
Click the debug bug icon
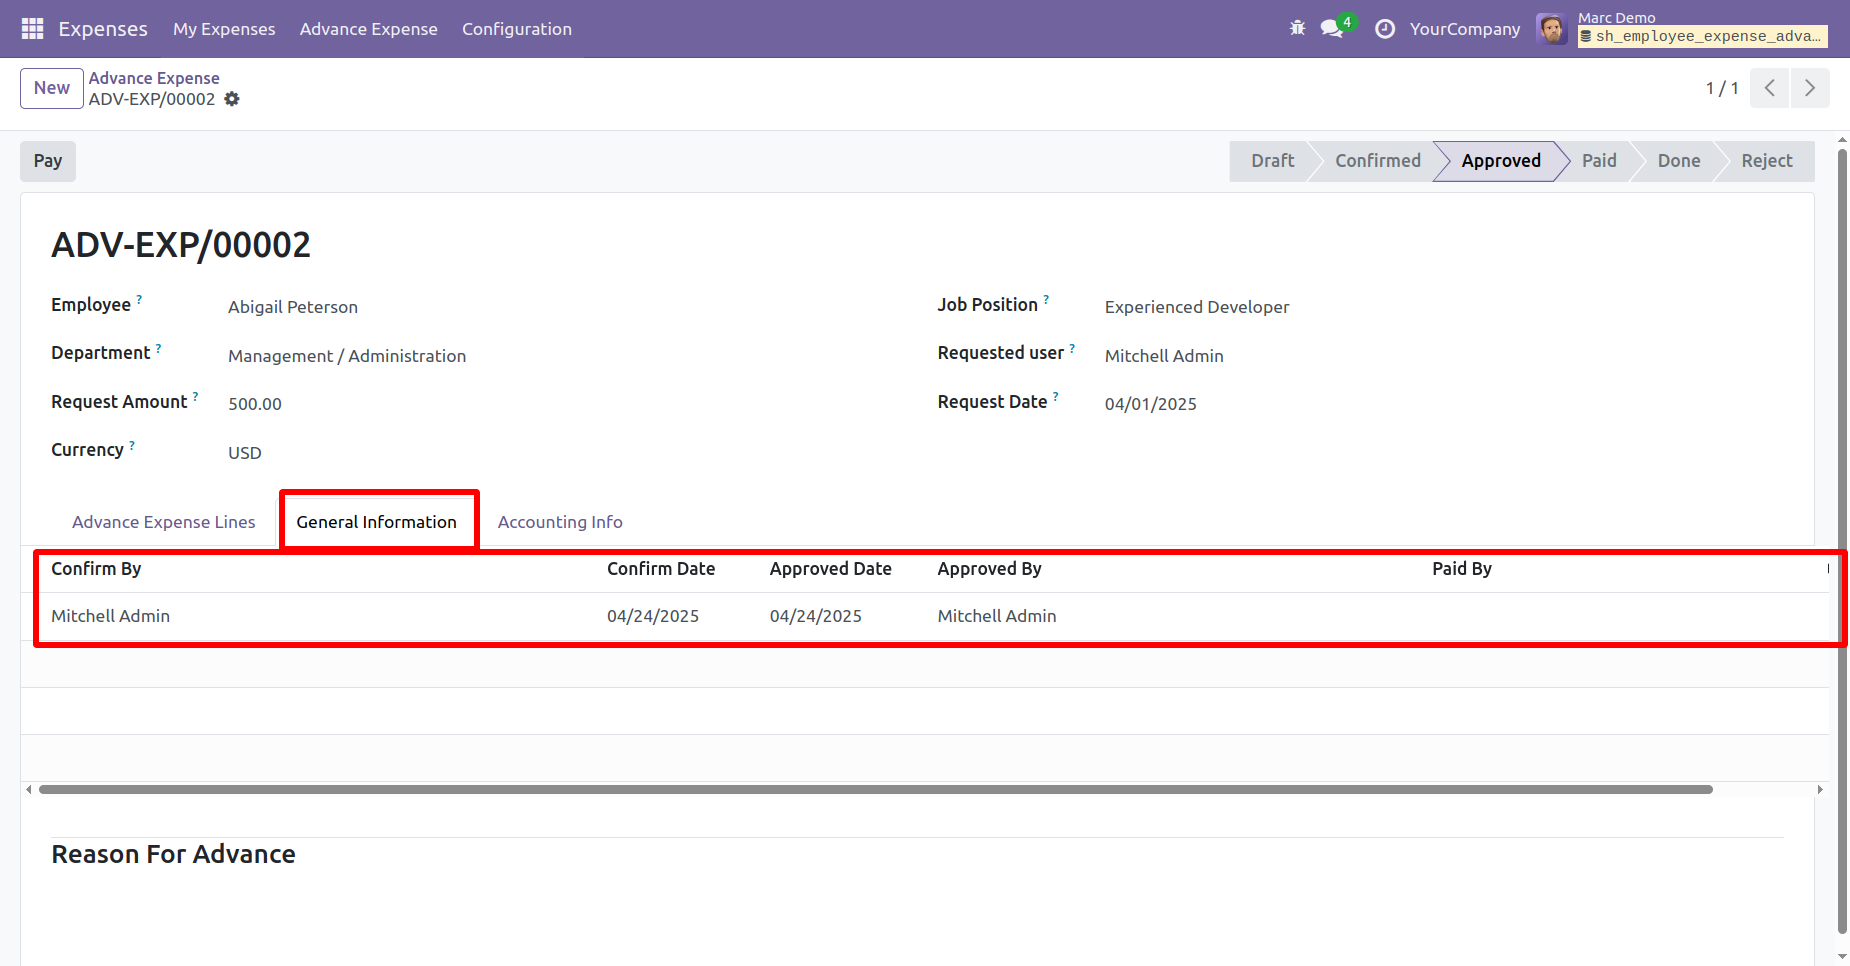click(1297, 28)
